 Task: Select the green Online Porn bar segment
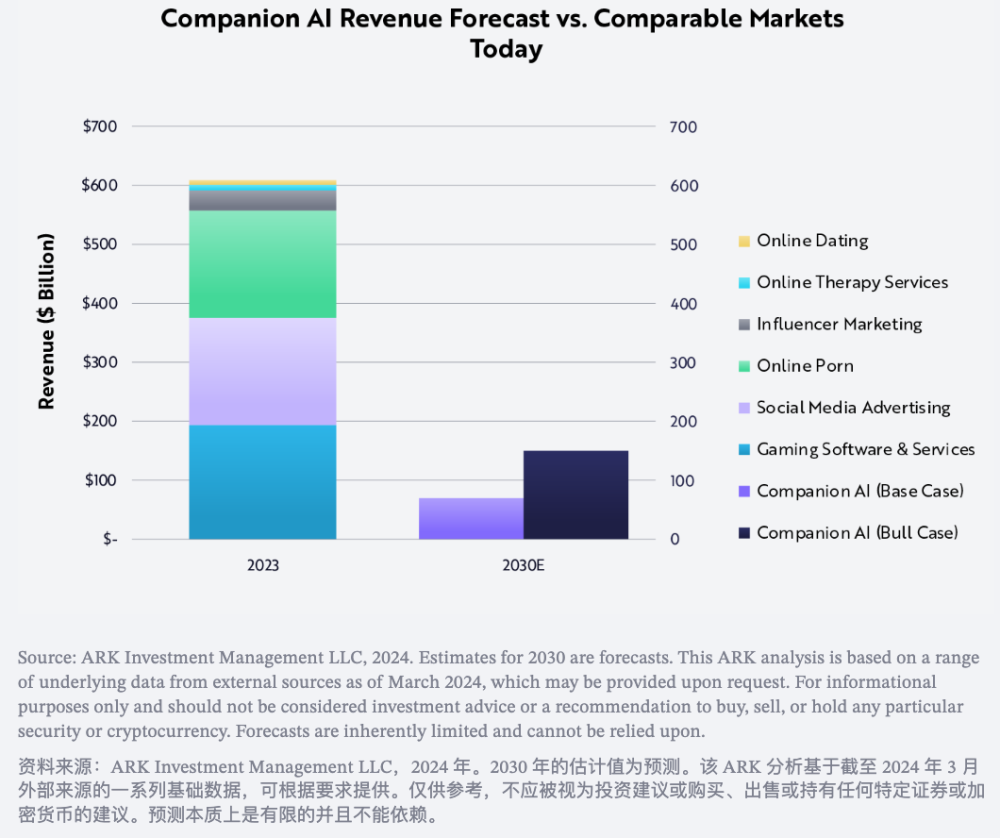(x=263, y=265)
